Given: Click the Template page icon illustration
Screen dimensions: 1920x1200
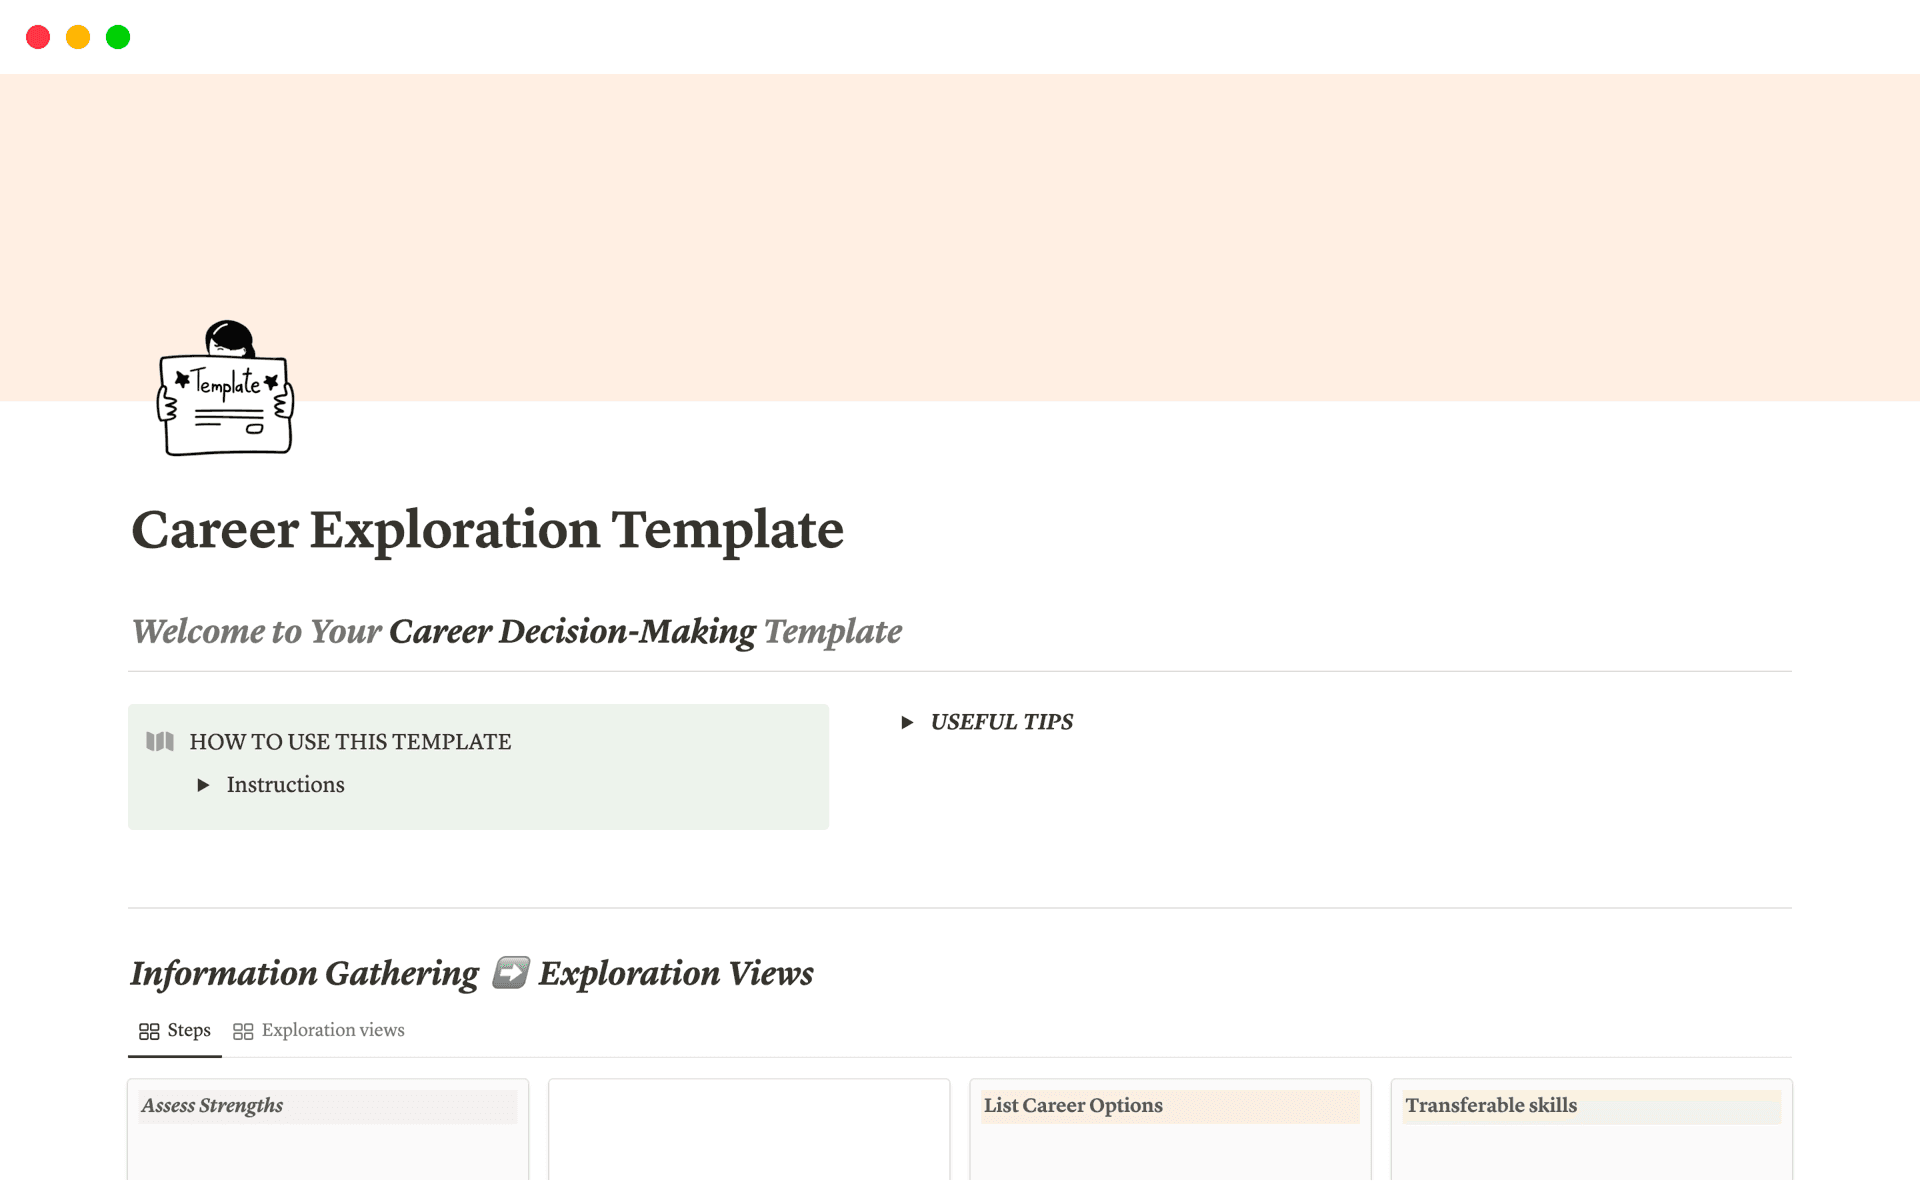Looking at the screenshot, I should (x=226, y=389).
